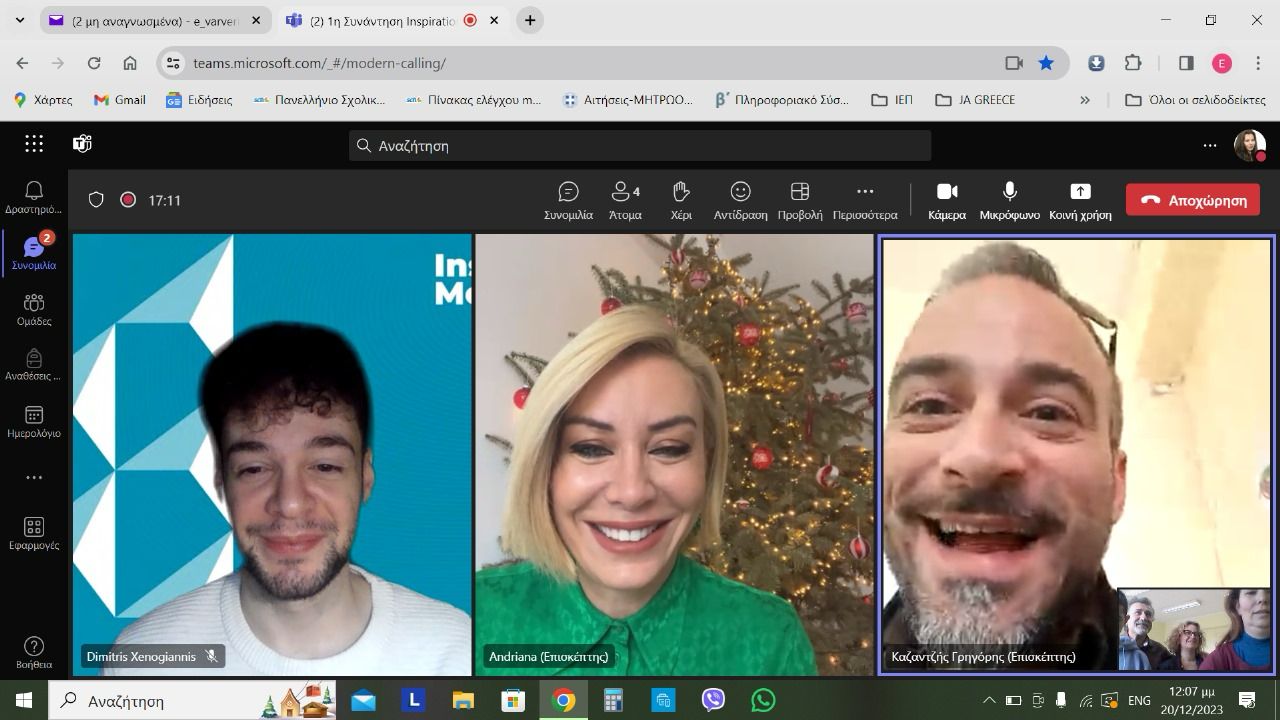Image resolution: width=1280 pixels, height=720 pixels.
Task: Expand the hidden bookmarks overflow chevron
Action: (x=1085, y=100)
